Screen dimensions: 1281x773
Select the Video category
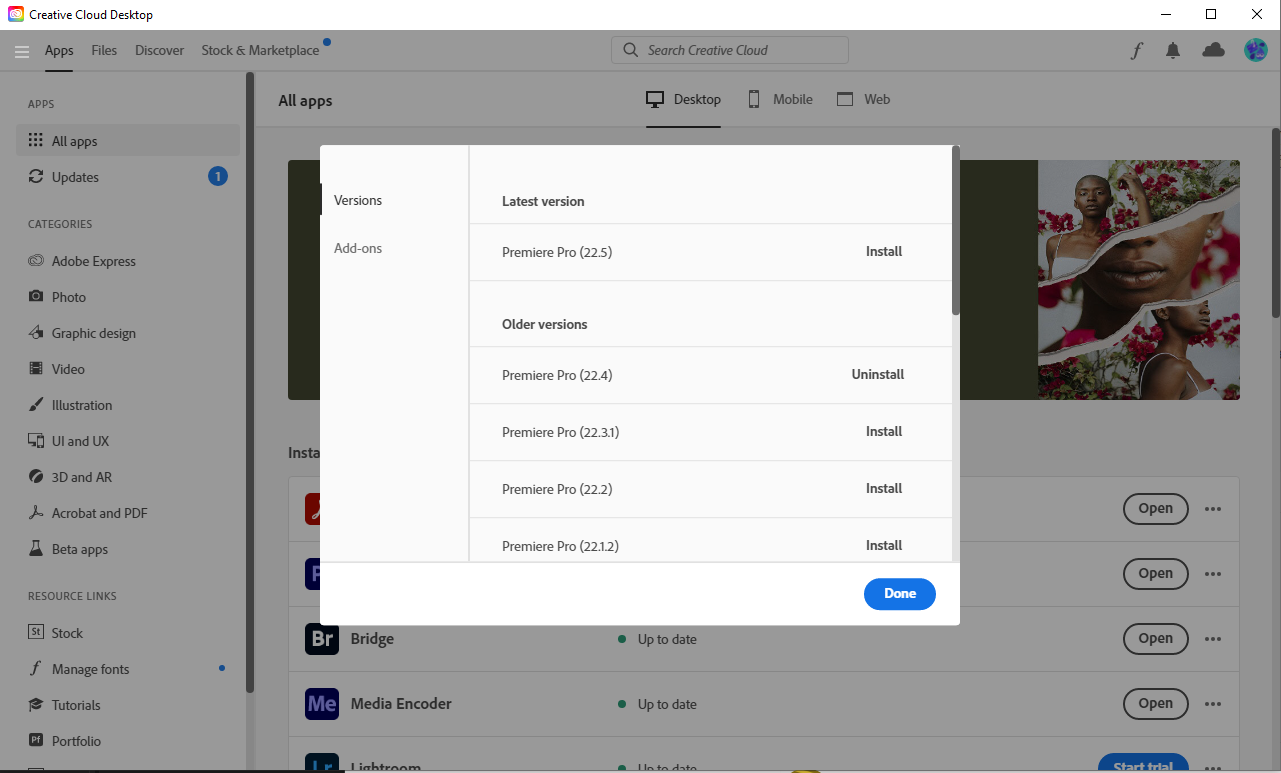point(69,368)
